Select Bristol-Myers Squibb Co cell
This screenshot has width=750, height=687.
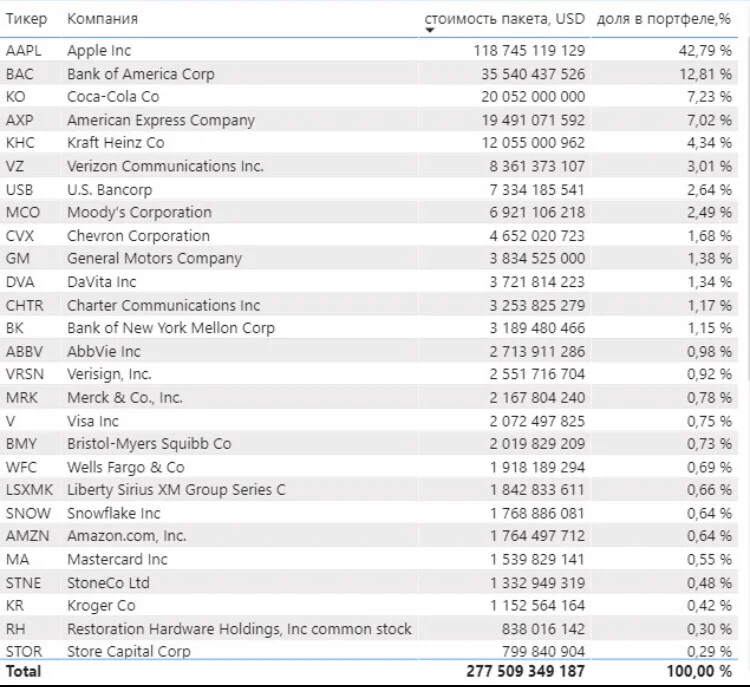(149, 443)
